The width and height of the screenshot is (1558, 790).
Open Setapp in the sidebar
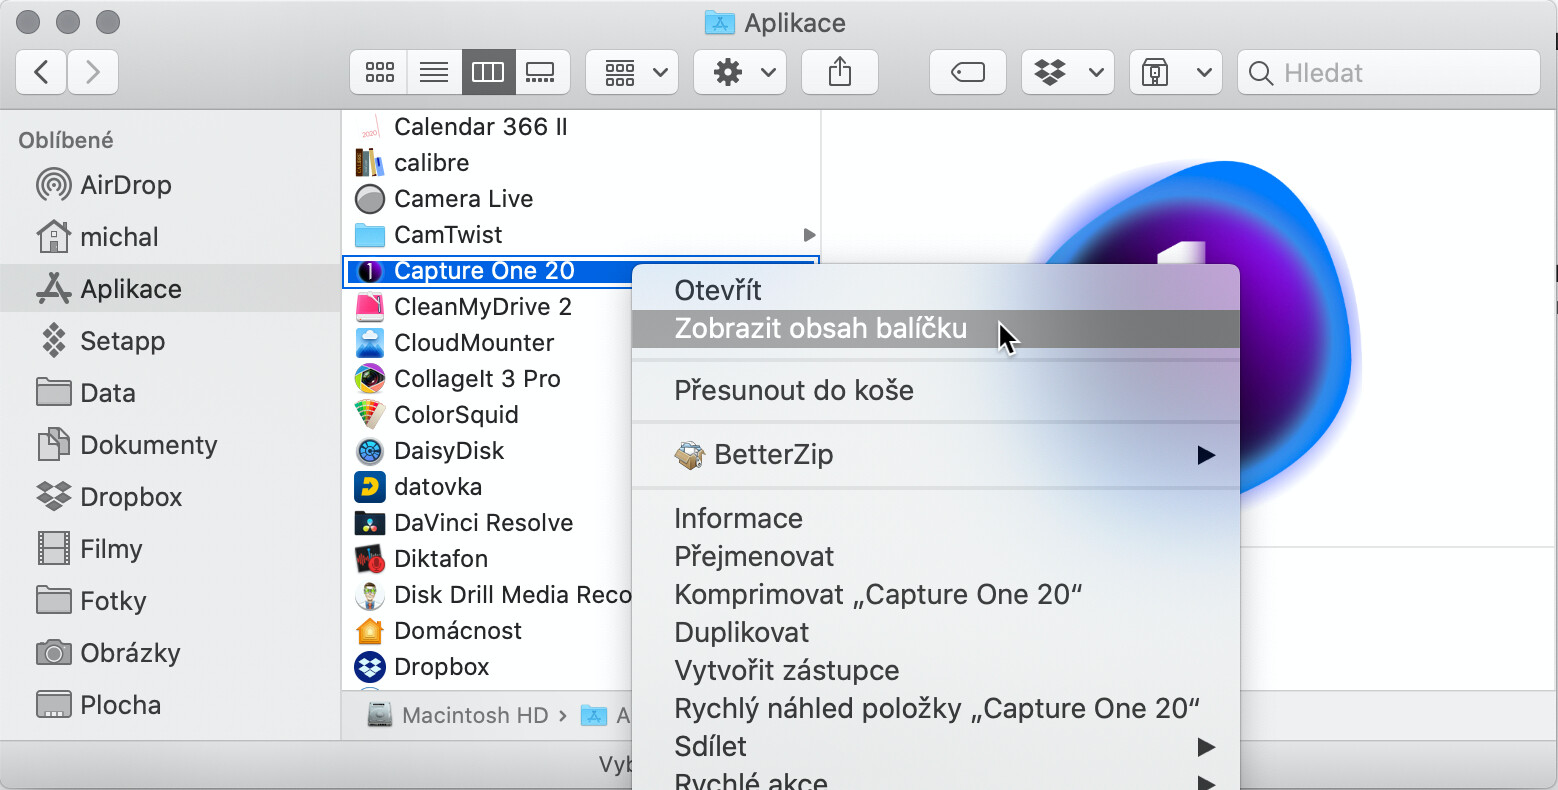(170, 341)
